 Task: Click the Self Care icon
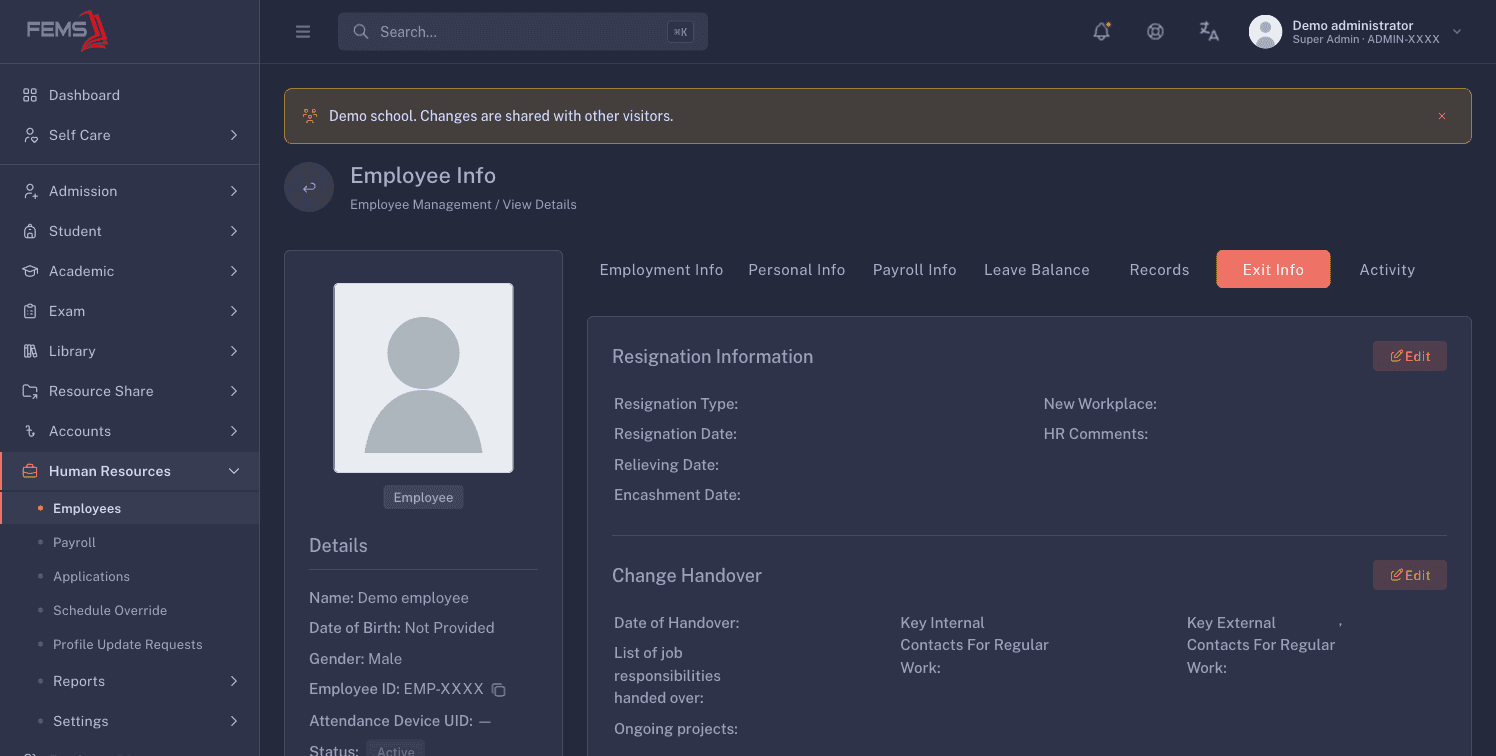30,135
